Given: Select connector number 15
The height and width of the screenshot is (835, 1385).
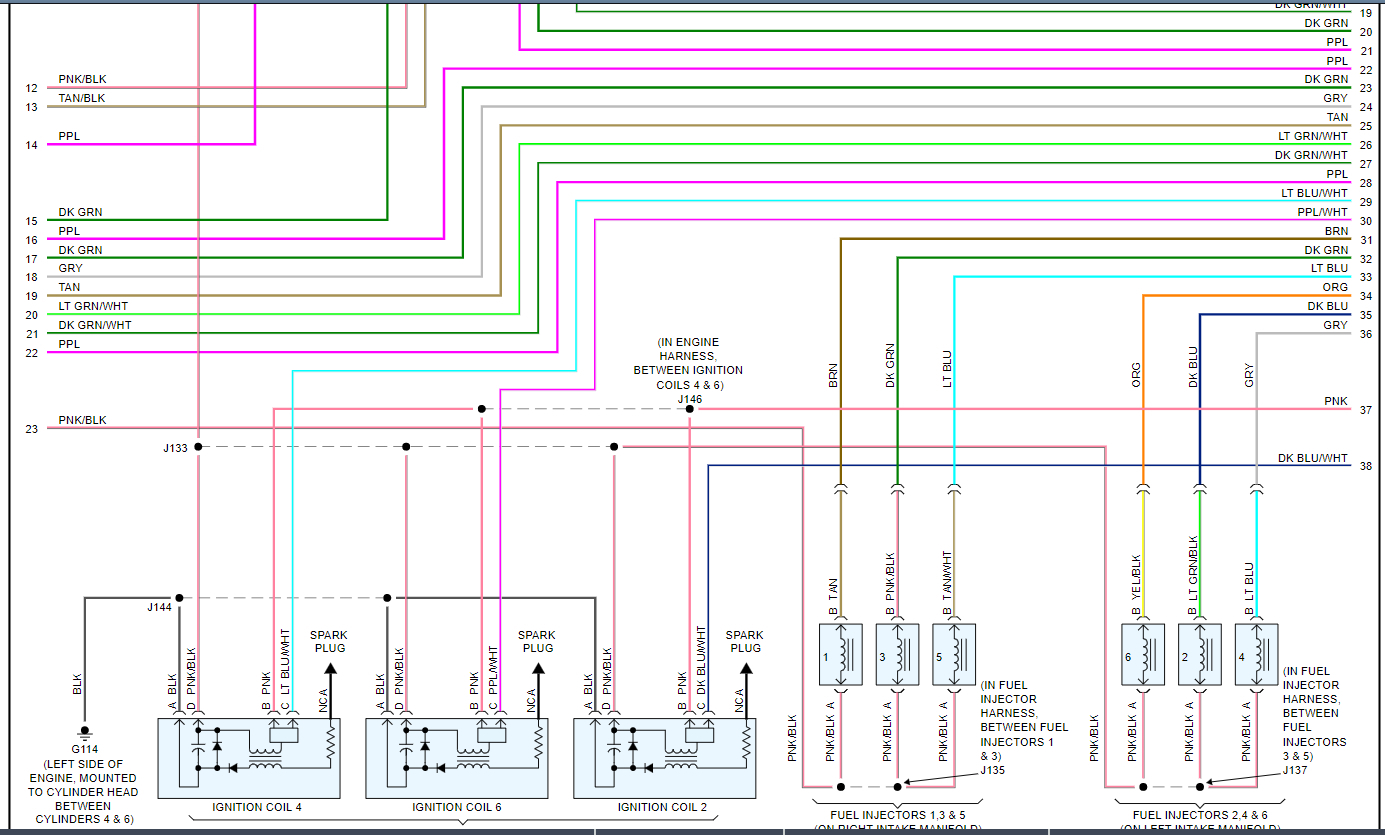Looking at the screenshot, I should (31, 221).
